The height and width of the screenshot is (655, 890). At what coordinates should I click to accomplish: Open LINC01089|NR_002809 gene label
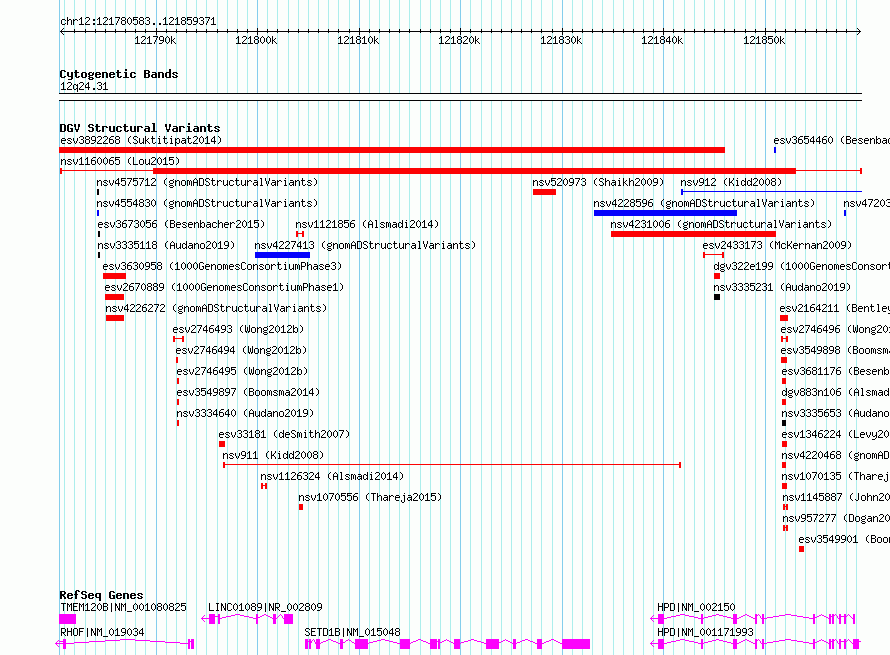(265, 607)
